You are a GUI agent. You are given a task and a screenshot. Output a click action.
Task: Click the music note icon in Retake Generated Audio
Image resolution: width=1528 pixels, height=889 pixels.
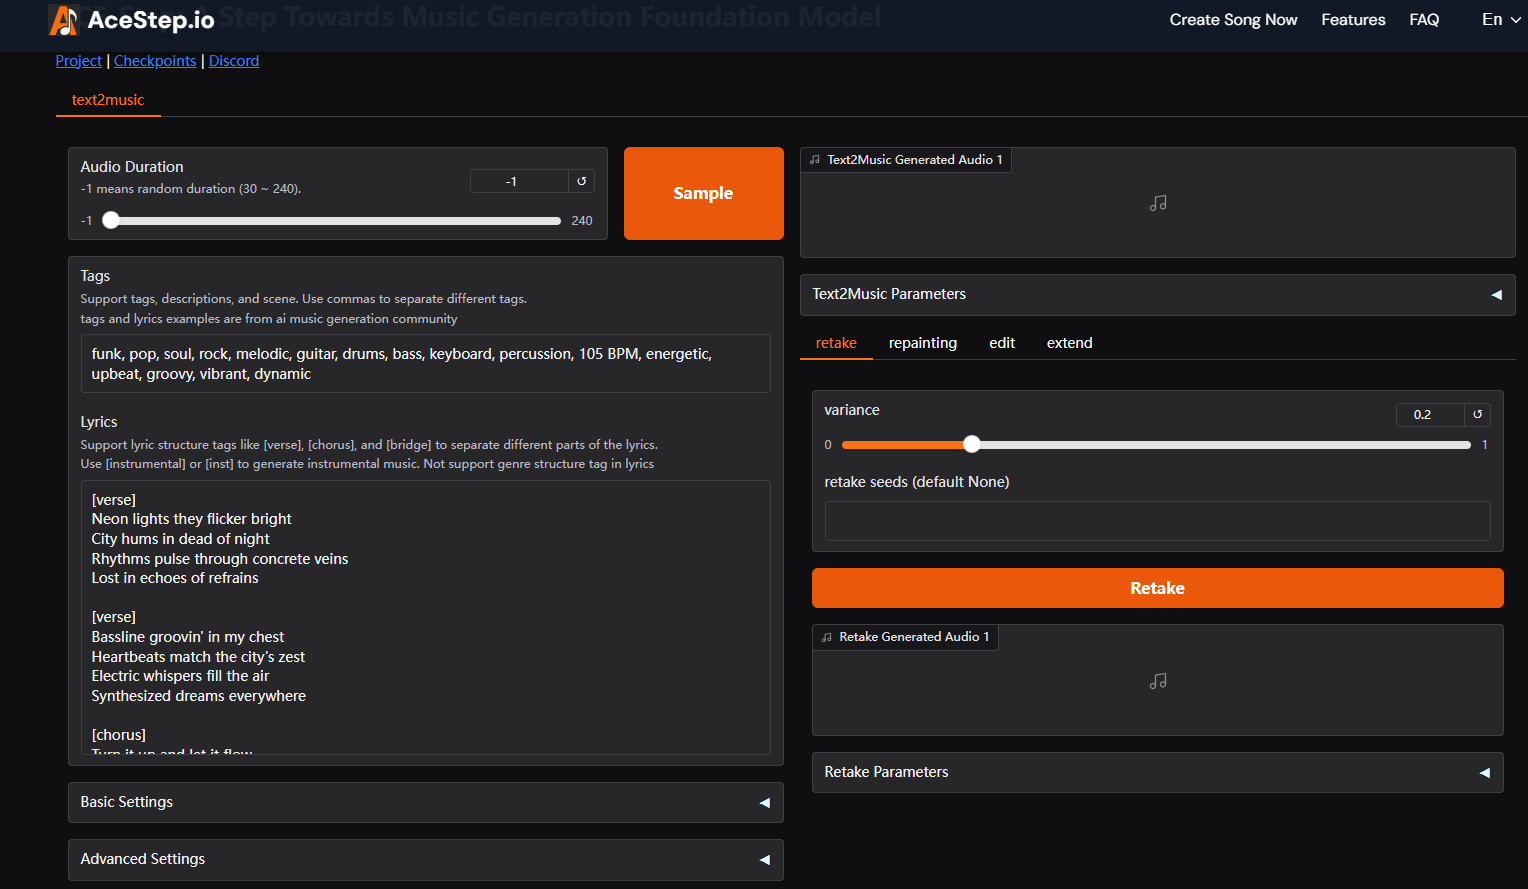pos(1158,681)
